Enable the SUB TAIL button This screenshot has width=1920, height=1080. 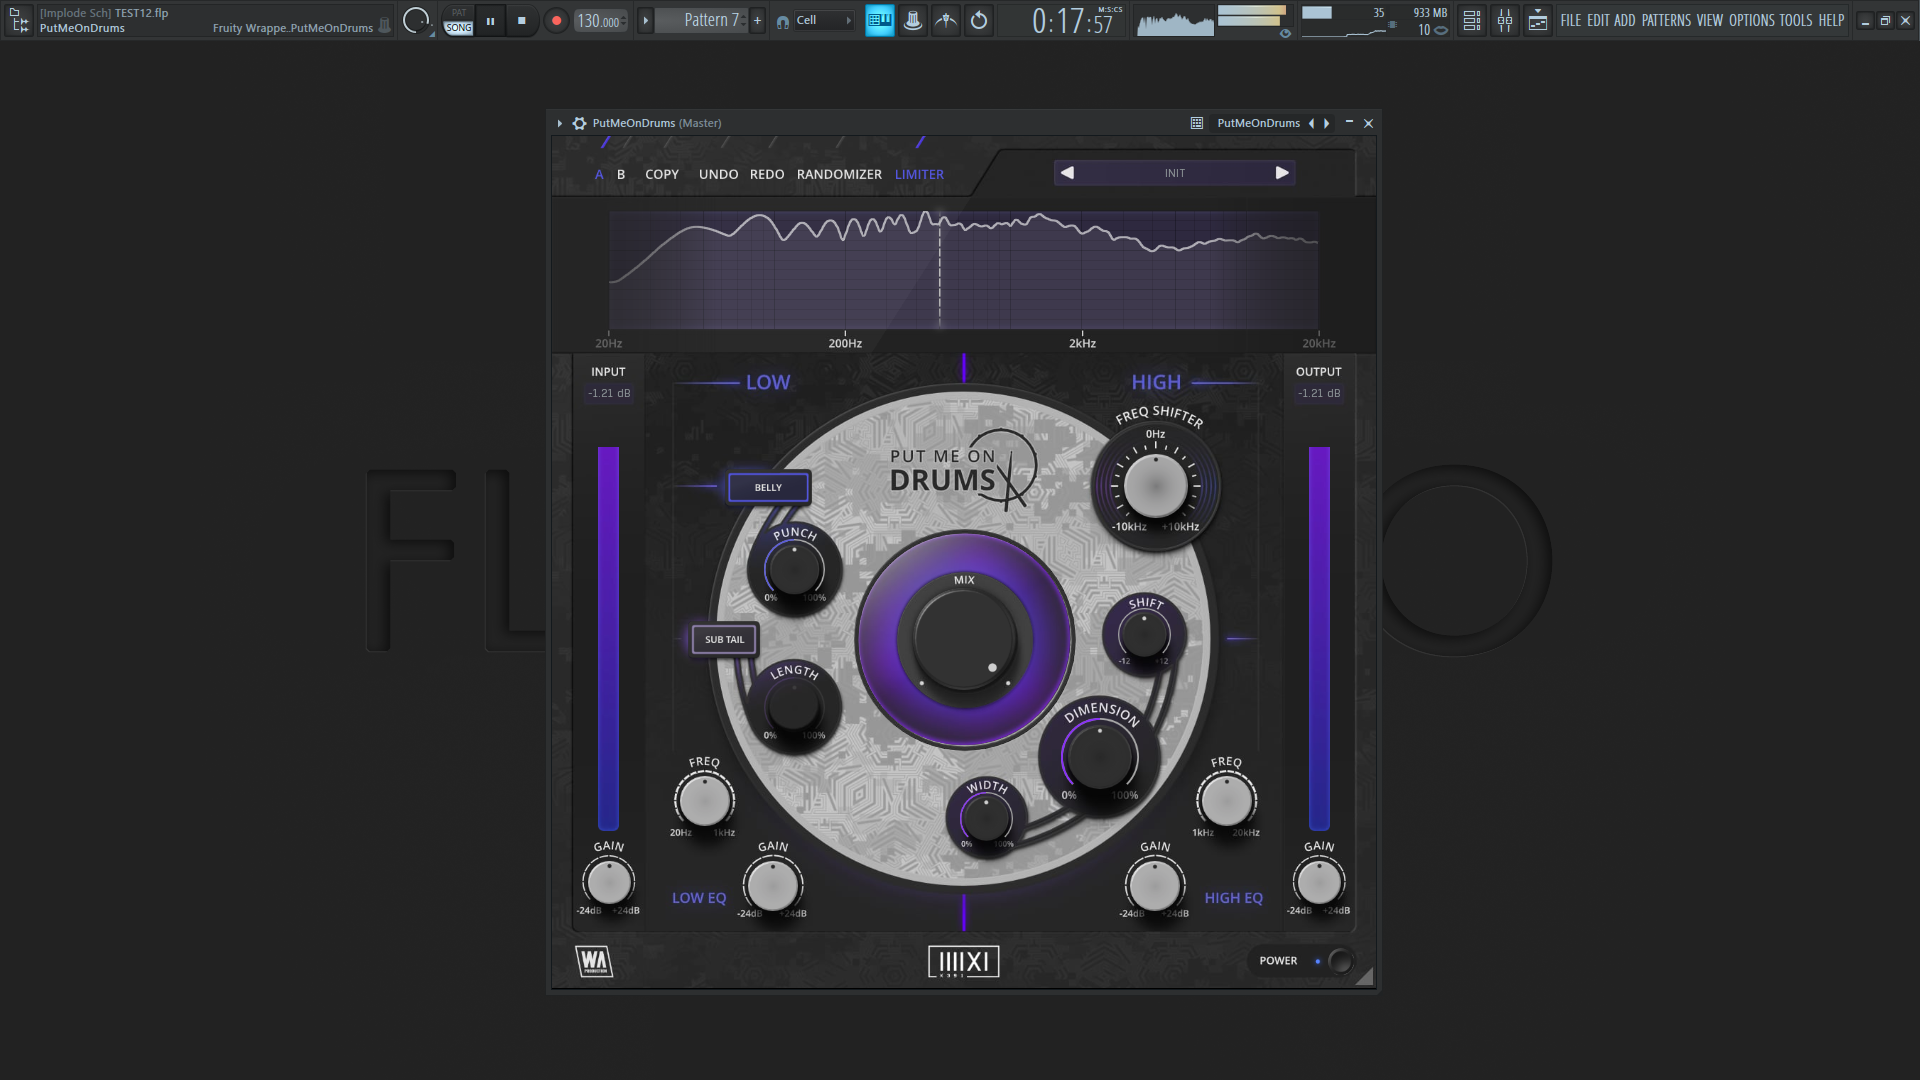[x=724, y=639]
